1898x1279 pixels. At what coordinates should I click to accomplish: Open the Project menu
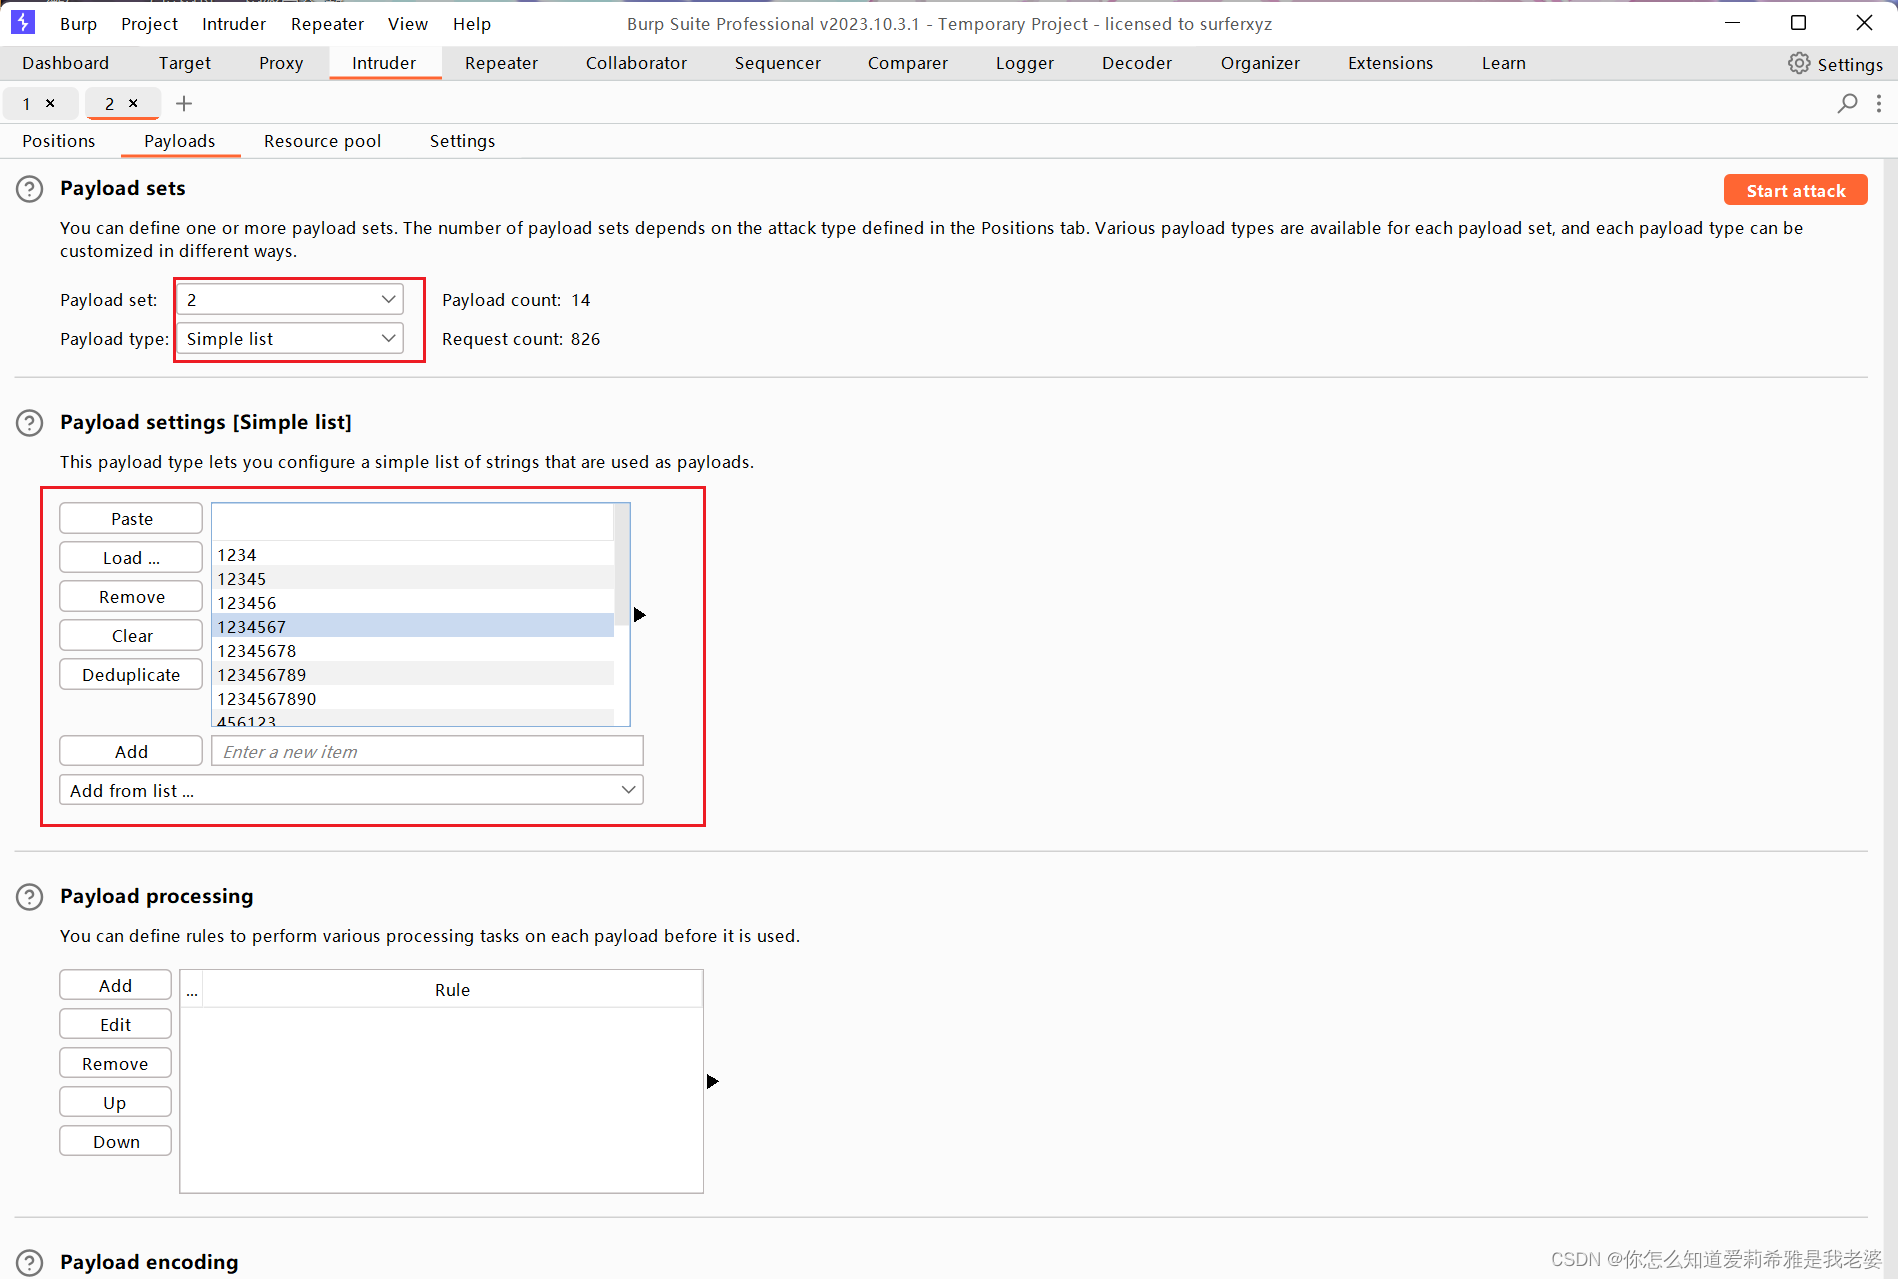click(x=149, y=23)
